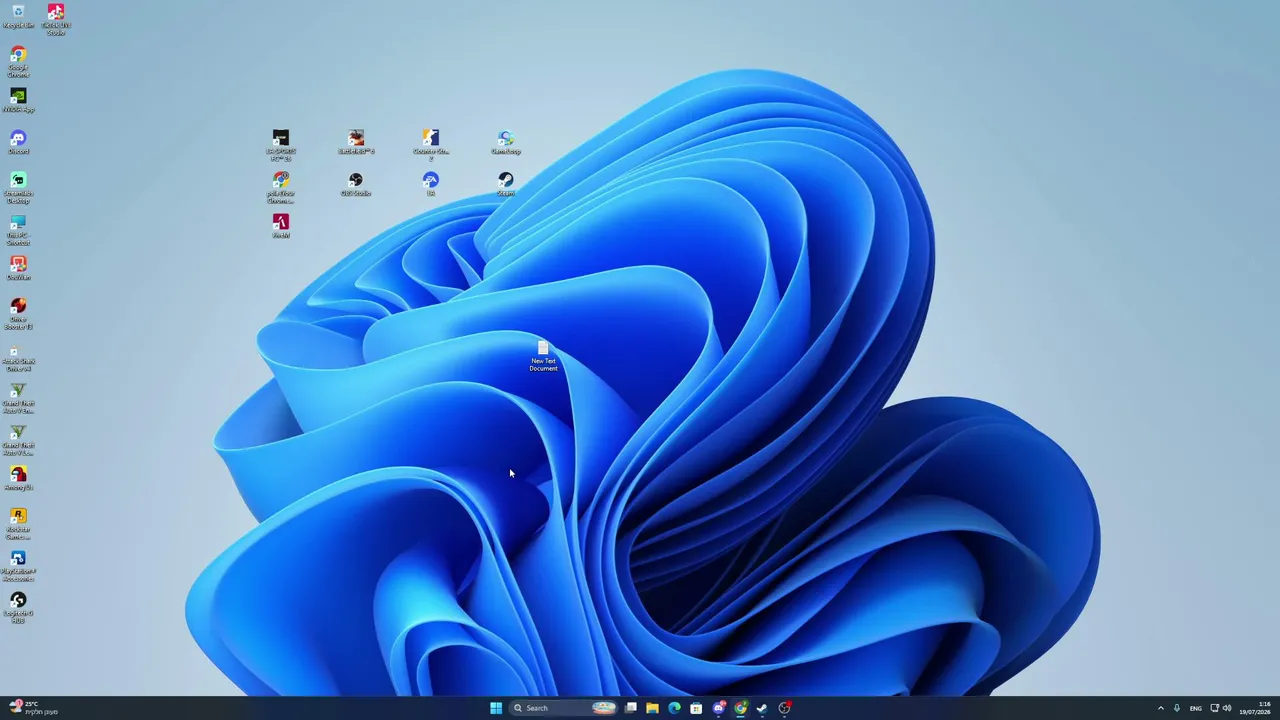Switch to Chrome in the taskbar
This screenshot has width=1280, height=720.
[x=740, y=708]
